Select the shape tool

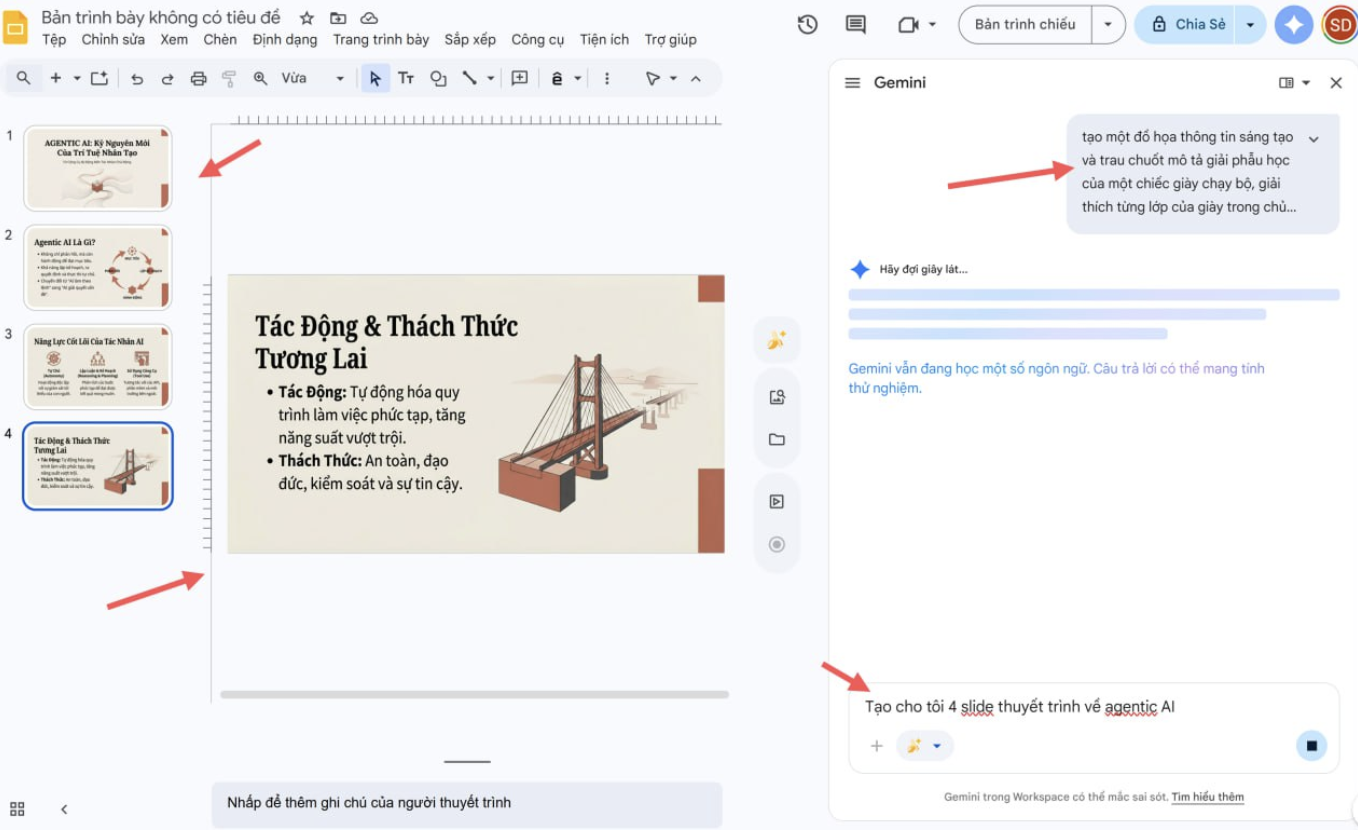(438, 77)
